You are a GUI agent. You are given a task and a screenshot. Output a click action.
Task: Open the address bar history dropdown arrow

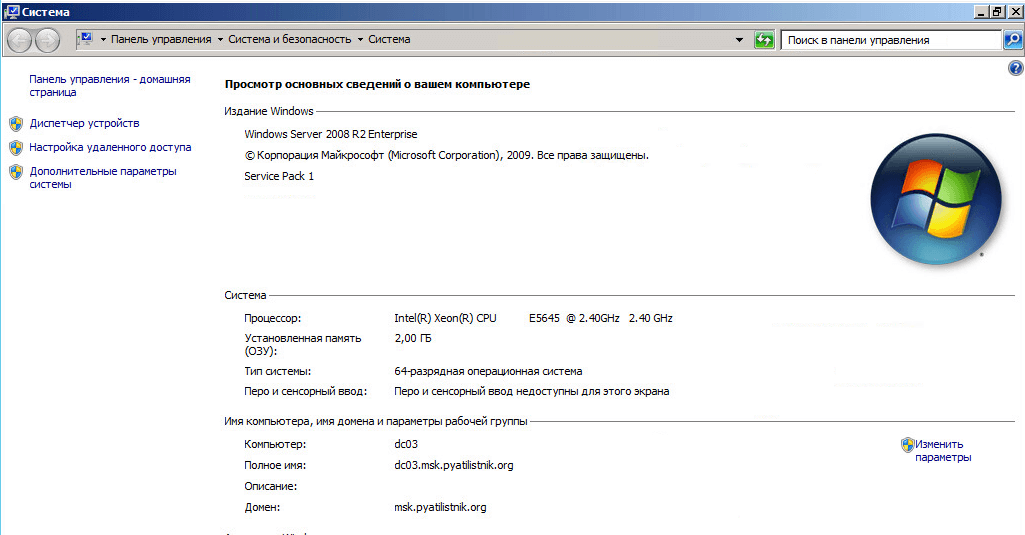point(739,40)
